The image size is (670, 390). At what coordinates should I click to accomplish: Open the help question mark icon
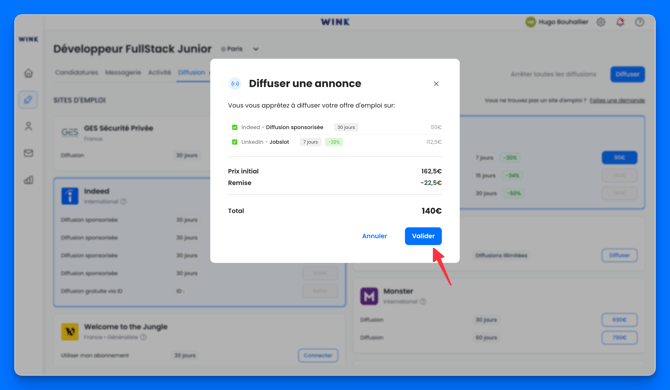[x=639, y=22]
